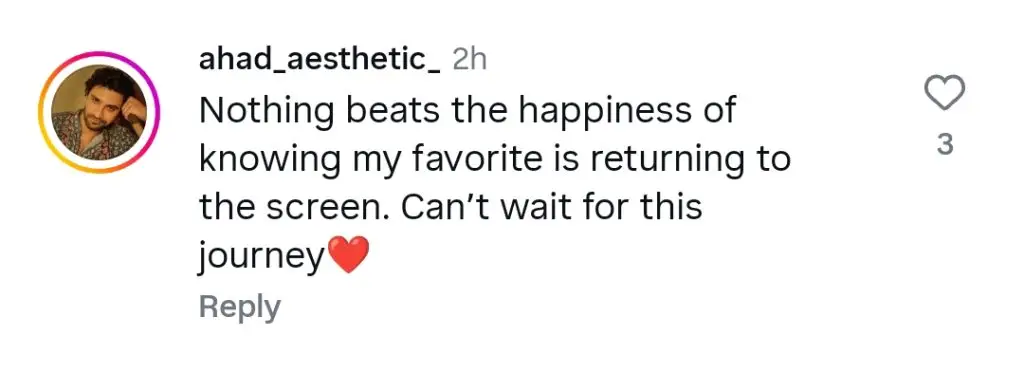
Task: View story via the gradient ring avatar
Action: pos(99,112)
